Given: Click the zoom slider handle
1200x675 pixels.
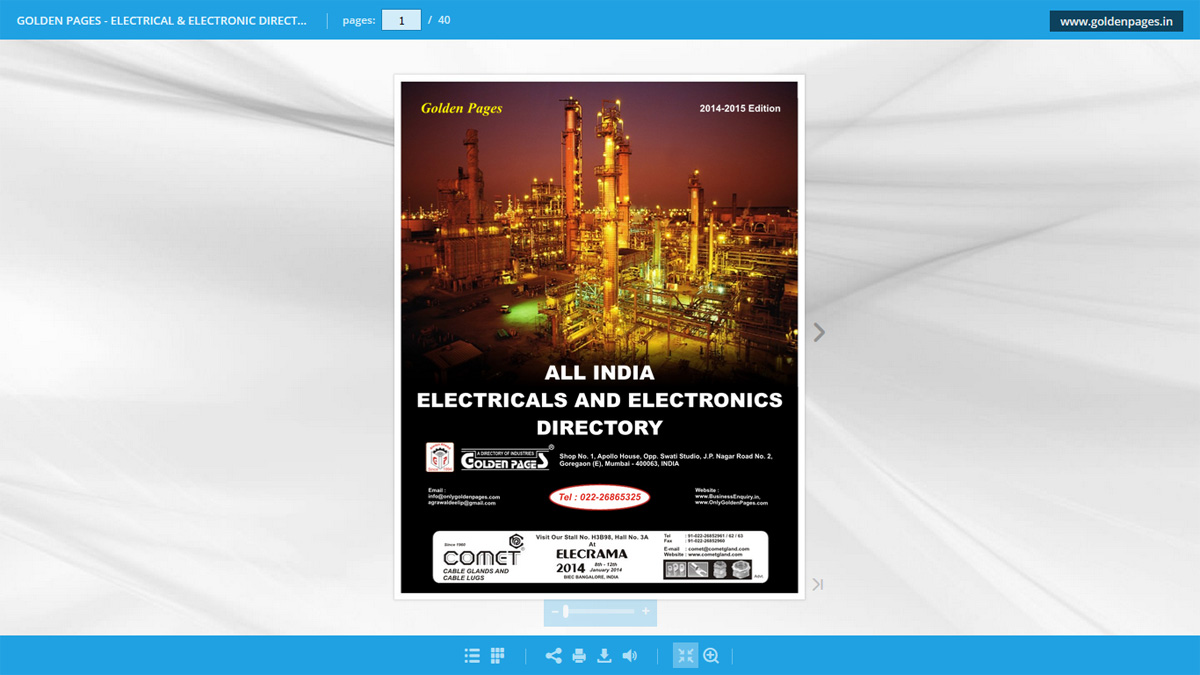Looking at the screenshot, I should [566, 611].
